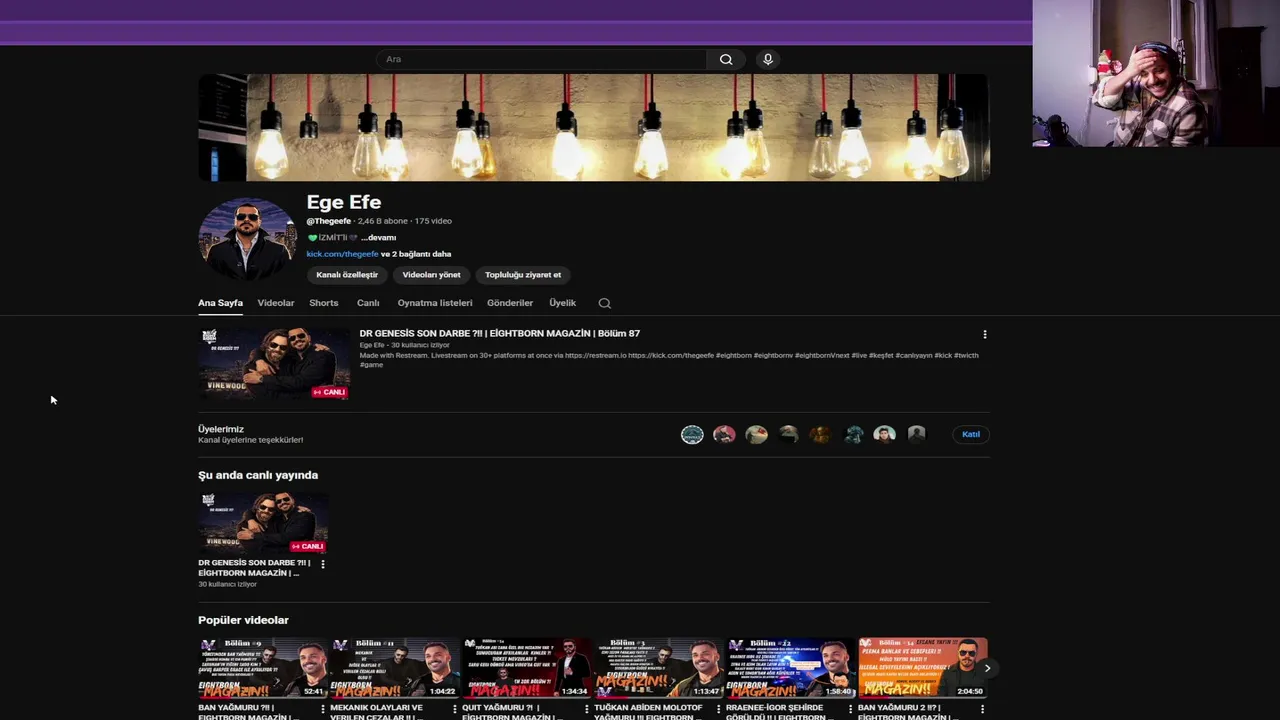The image size is (1280, 720).
Task: Open options menu for RRAENEE-İGOR ŞEHİRDE video
Action: (x=850, y=709)
